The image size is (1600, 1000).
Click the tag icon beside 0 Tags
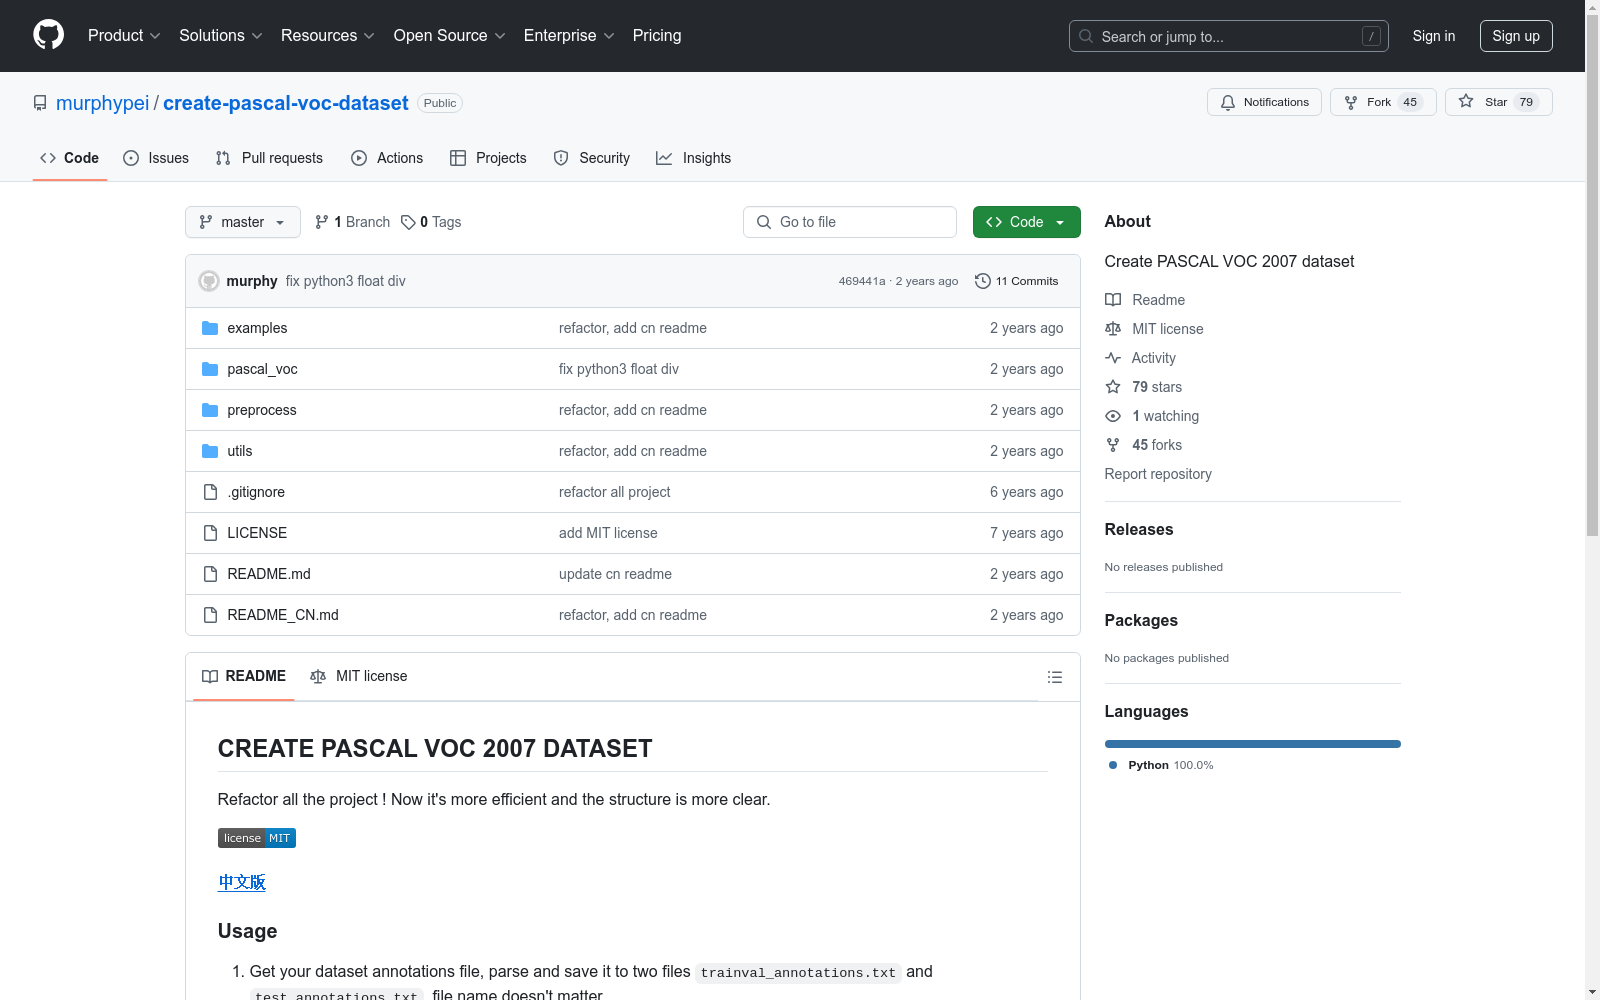tap(408, 222)
